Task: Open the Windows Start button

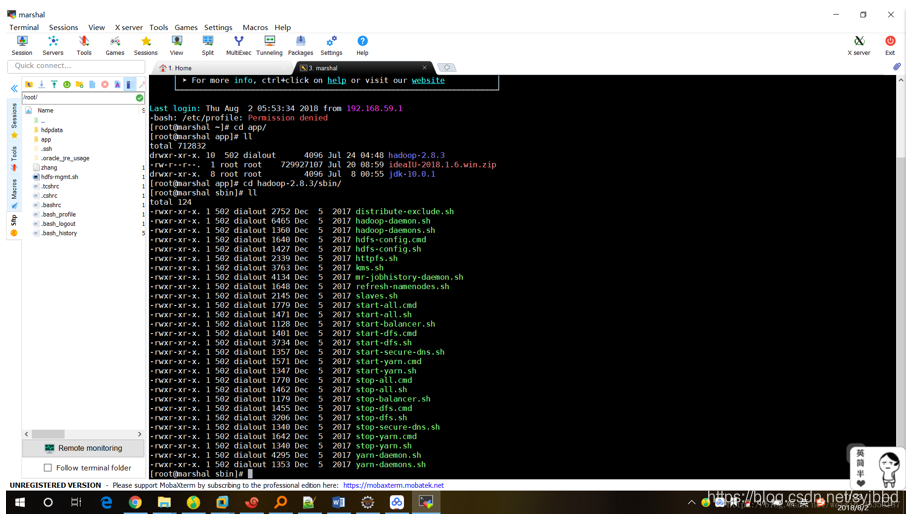Action: point(20,502)
